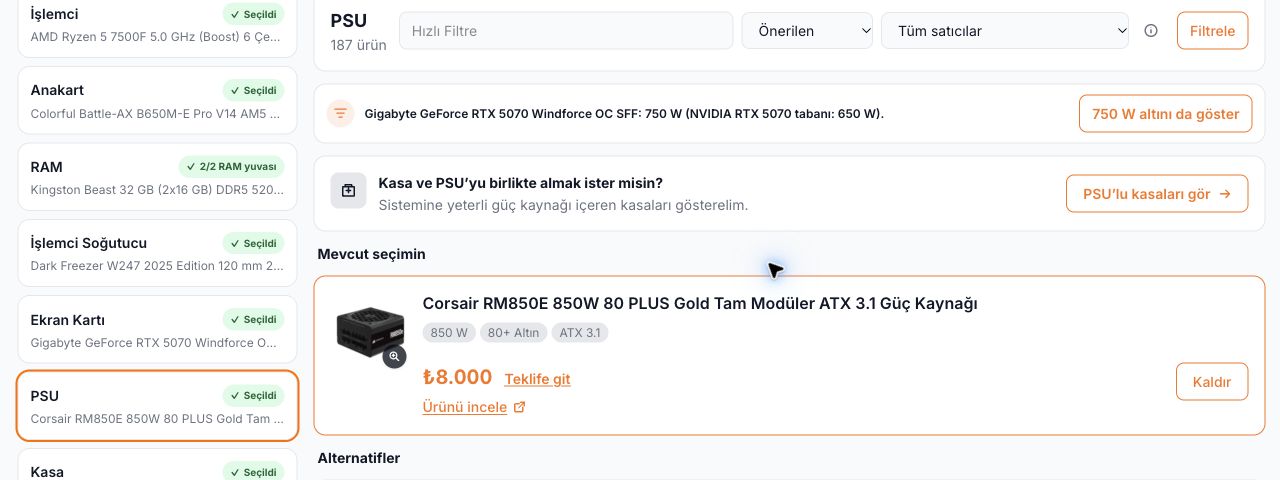The image size is (1280, 480).
Task: Open the 'Önerilen' sort dropdown
Action: pyautogui.click(x=807, y=31)
